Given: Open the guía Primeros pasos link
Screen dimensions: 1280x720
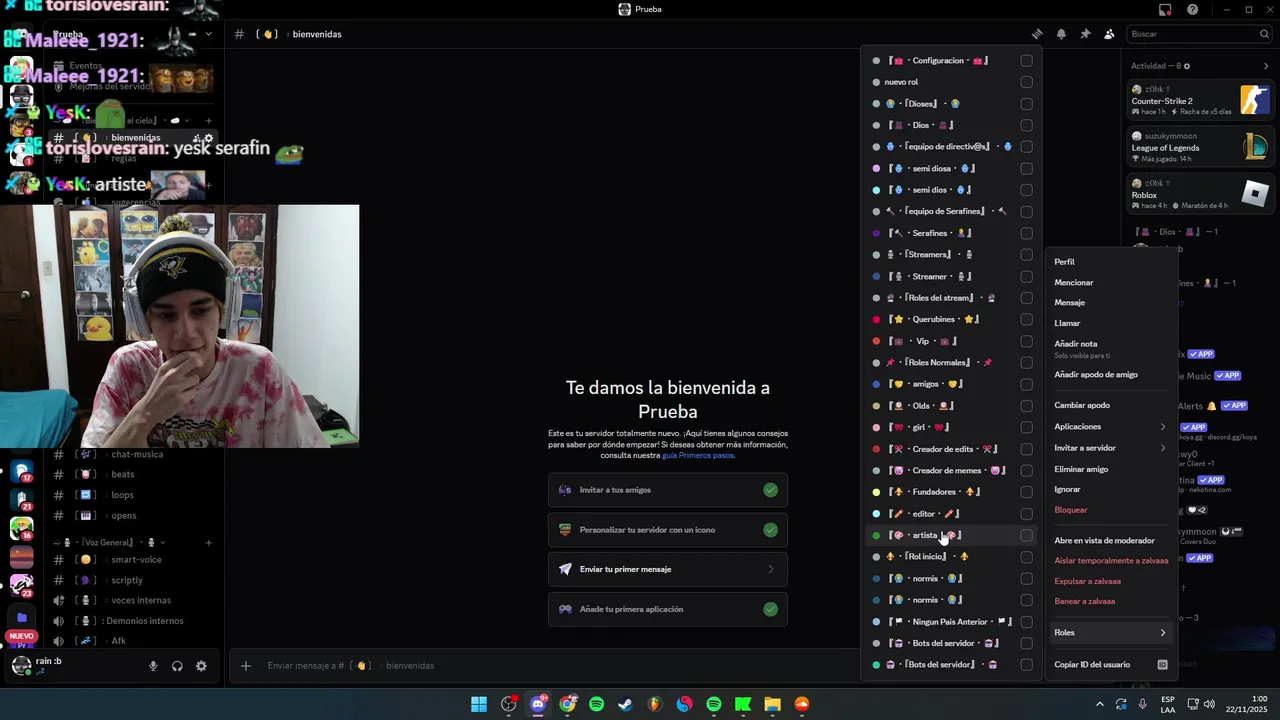Looking at the screenshot, I should pos(698,456).
